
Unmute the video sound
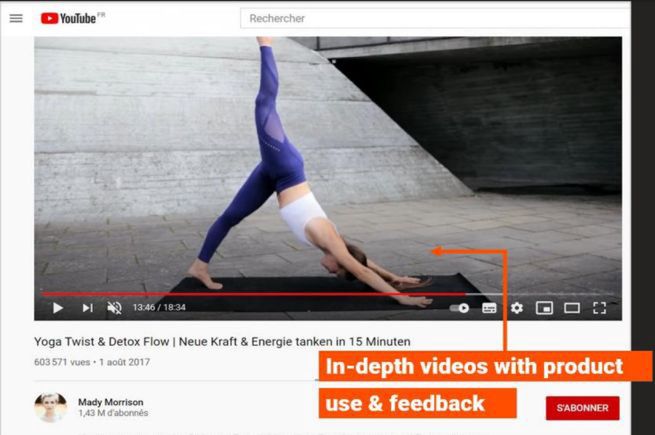click(x=114, y=308)
